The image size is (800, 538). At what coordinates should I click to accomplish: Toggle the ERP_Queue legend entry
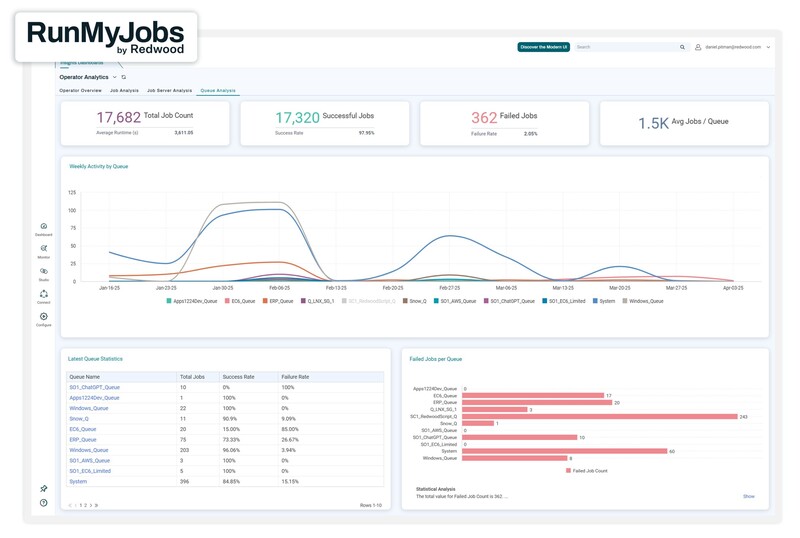279,301
